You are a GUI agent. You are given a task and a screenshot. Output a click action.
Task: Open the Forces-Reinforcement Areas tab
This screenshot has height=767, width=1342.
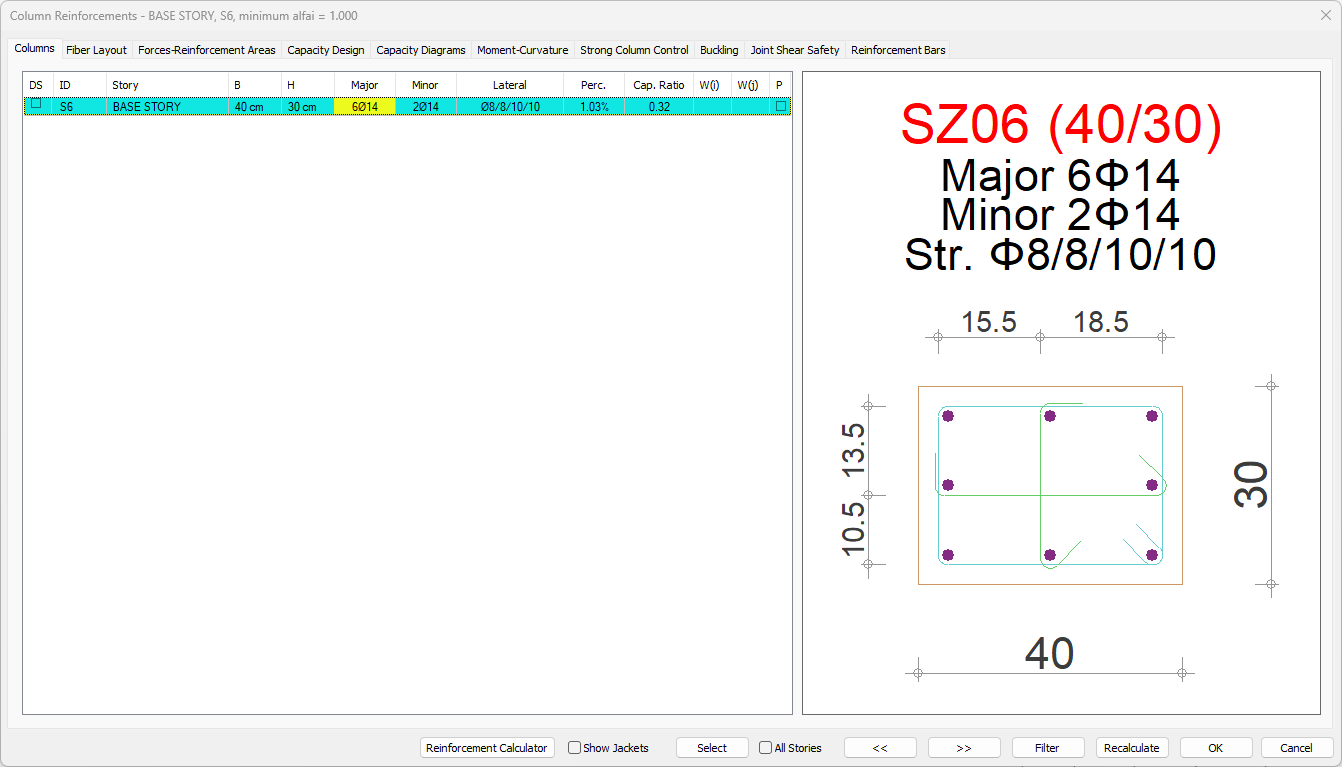[x=206, y=50]
